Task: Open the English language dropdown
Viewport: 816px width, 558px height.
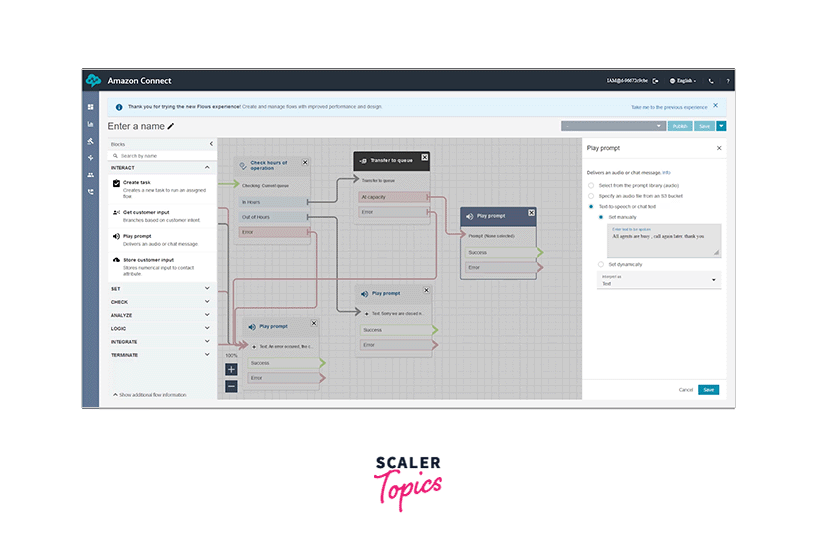Action: coord(686,80)
